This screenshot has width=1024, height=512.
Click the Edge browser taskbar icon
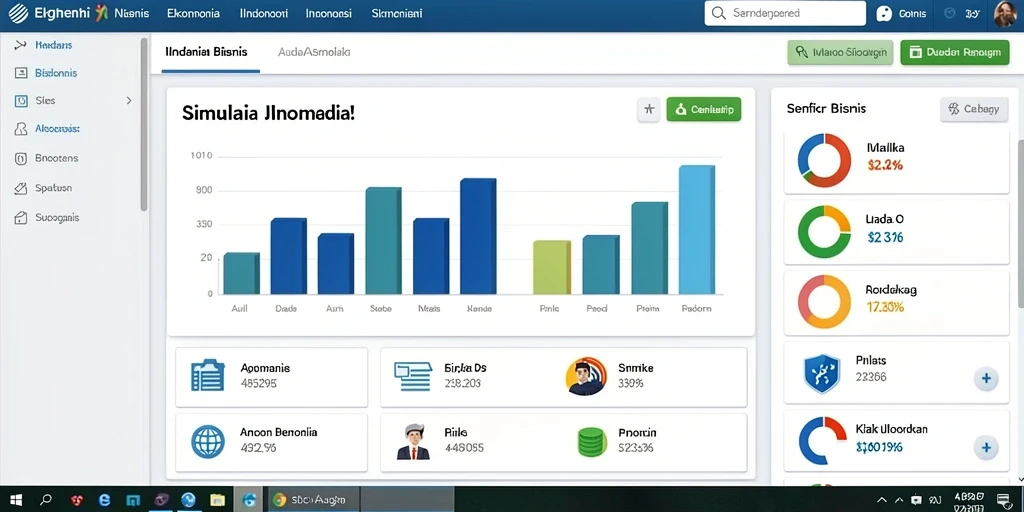coord(104,500)
